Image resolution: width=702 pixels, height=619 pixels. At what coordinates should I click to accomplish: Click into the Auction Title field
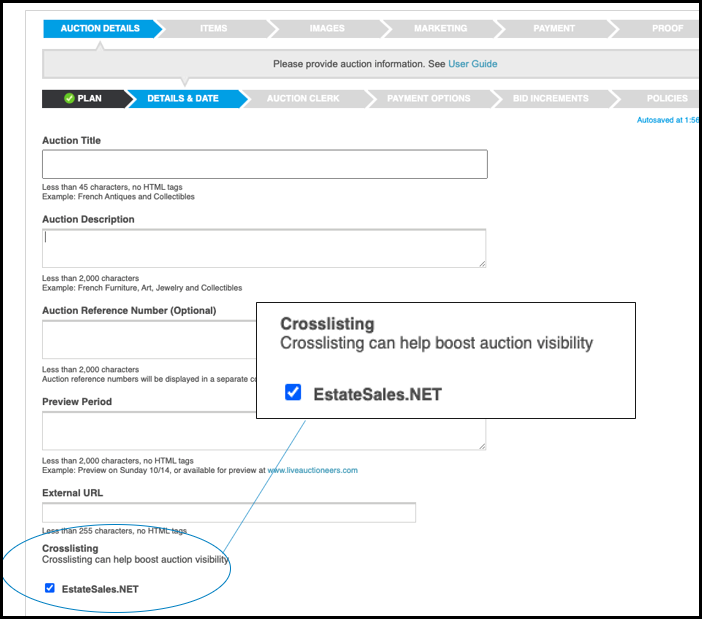(x=265, y=164)
